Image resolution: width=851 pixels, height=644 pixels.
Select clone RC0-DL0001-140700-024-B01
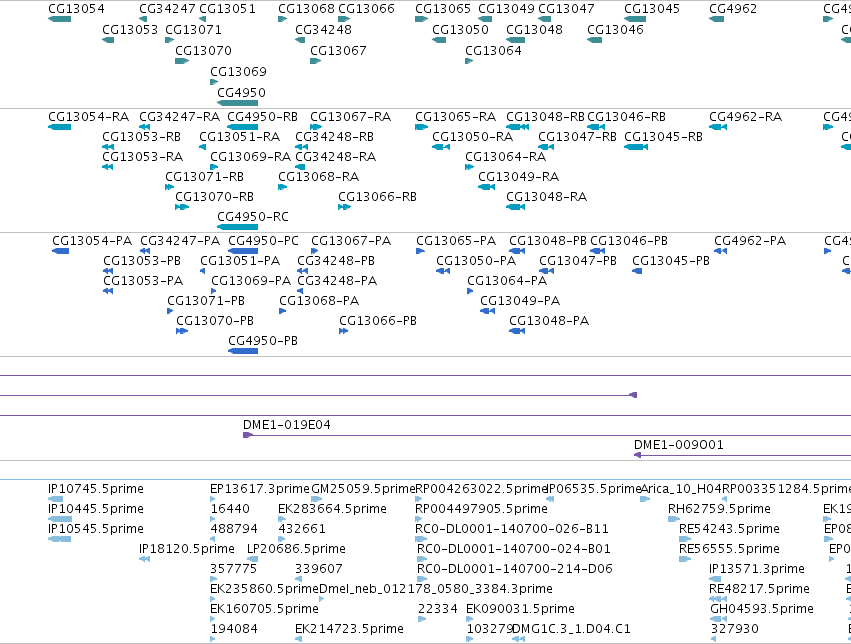422,559
